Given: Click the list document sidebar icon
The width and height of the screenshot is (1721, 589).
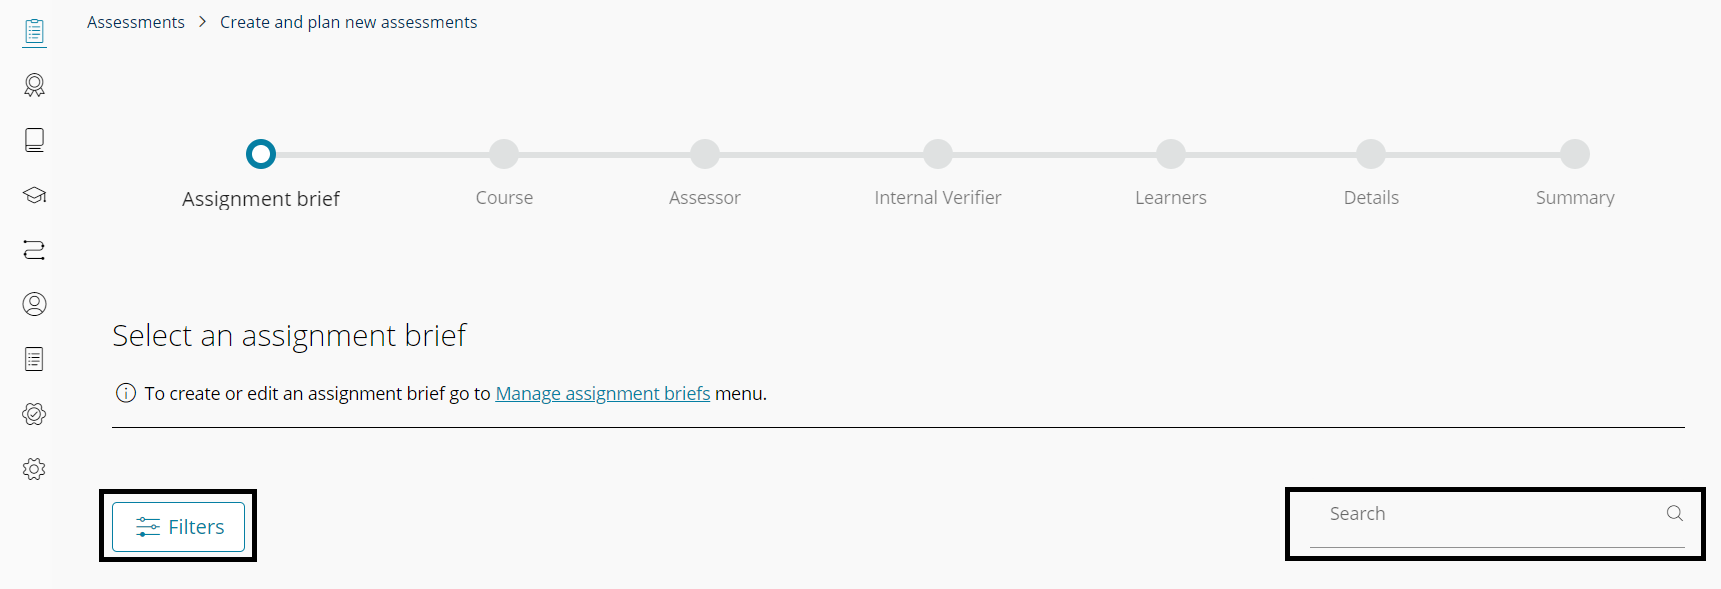Looking at the screenshot, I should point(34,359).
